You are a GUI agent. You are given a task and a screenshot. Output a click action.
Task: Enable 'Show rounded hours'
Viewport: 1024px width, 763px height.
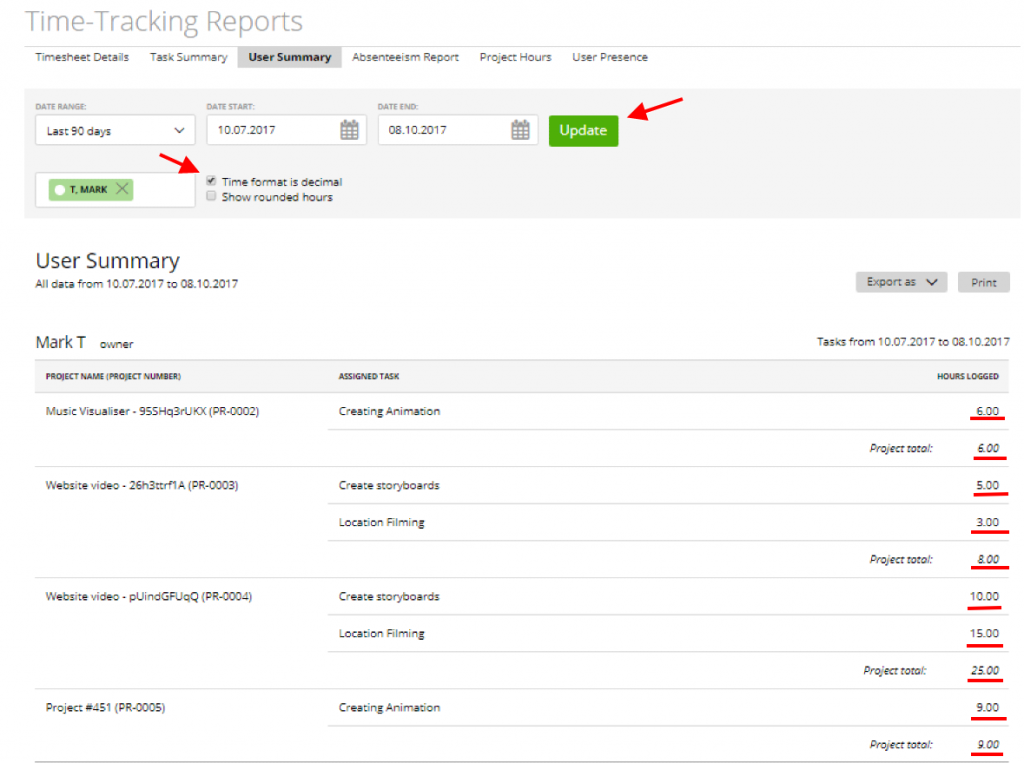coord(211,196)
